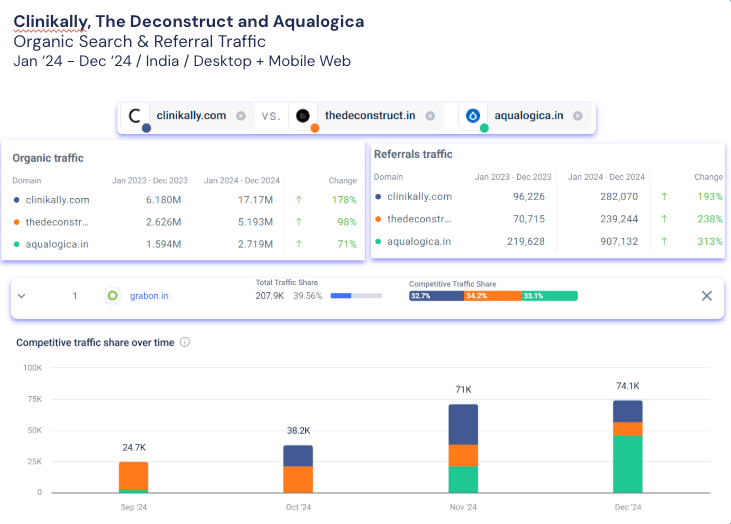The height and width of the screenshot is (524, 731).
Task: Click the 32.7% blue share segment
Action: coord(436,296)
